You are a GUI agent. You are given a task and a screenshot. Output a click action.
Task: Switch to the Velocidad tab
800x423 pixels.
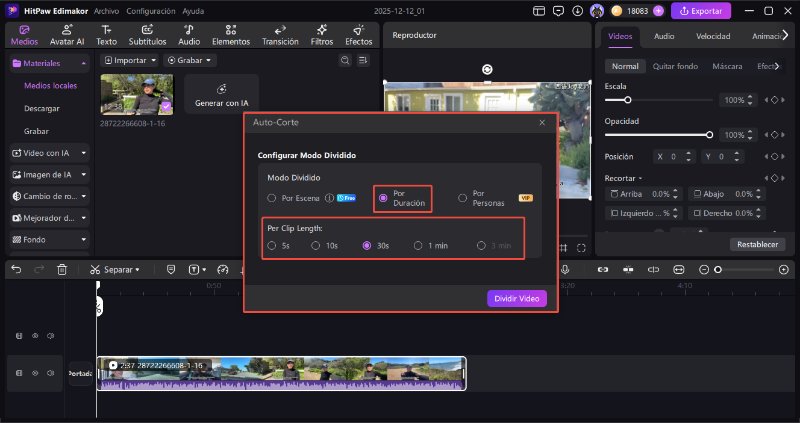(x=712, y=36)
